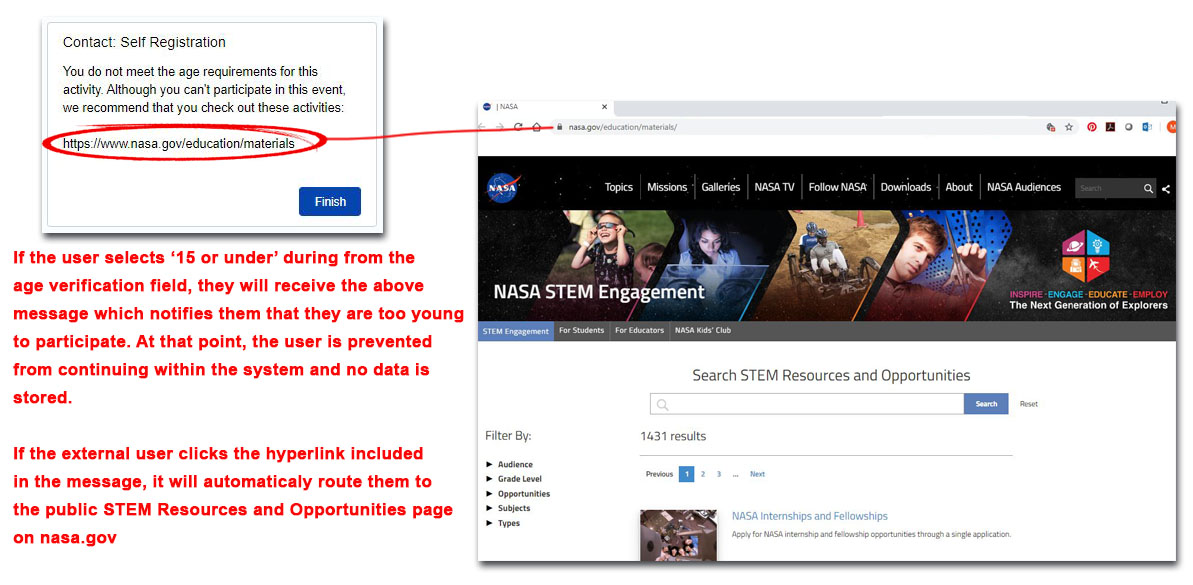
Task: Click the NASA site share icon
Action: [x=1166, y=188]
